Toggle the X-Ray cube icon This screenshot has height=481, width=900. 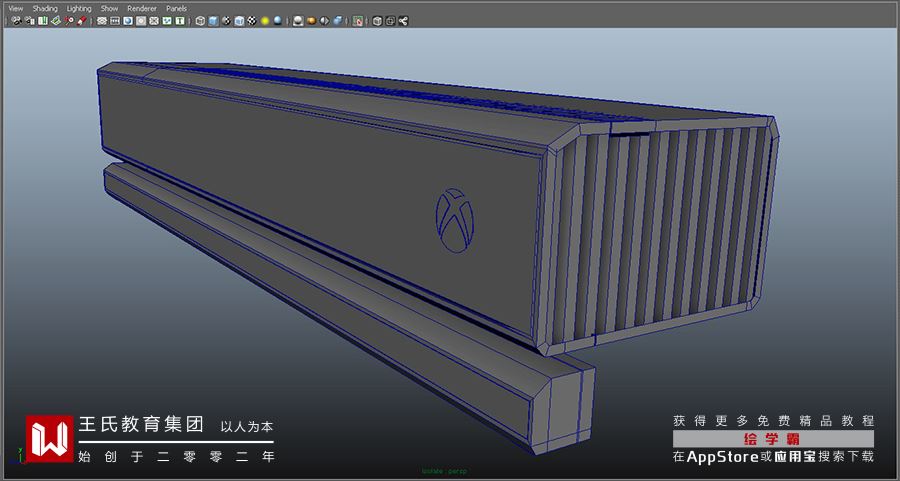click(378, 21)
